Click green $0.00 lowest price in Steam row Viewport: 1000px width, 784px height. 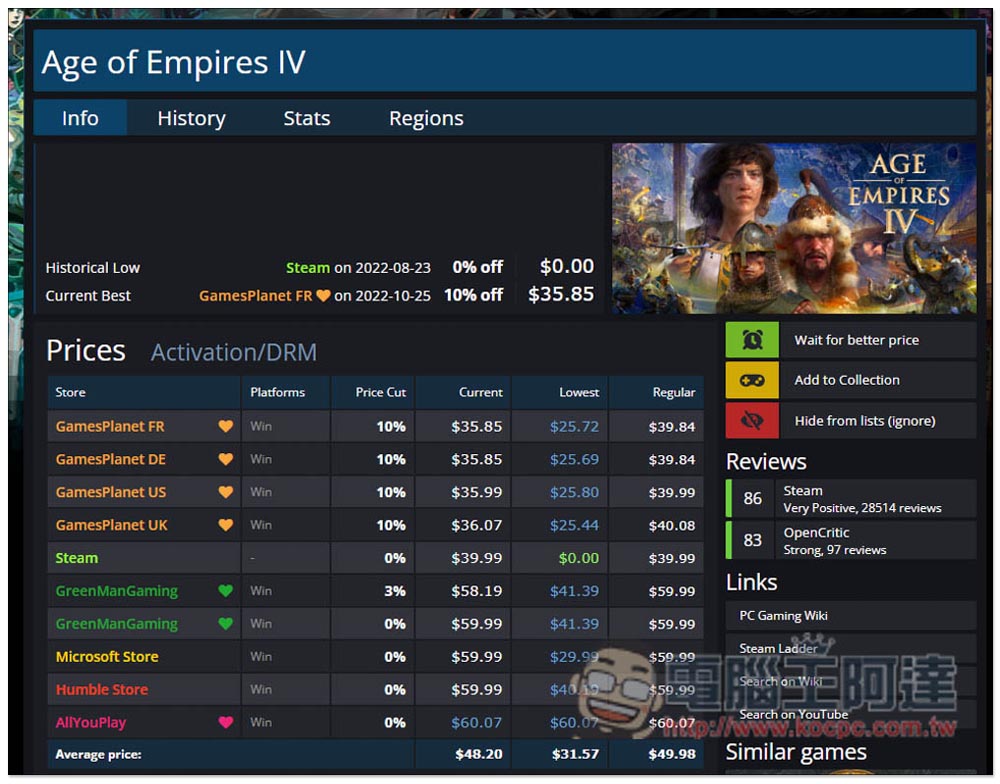(578, 558)
